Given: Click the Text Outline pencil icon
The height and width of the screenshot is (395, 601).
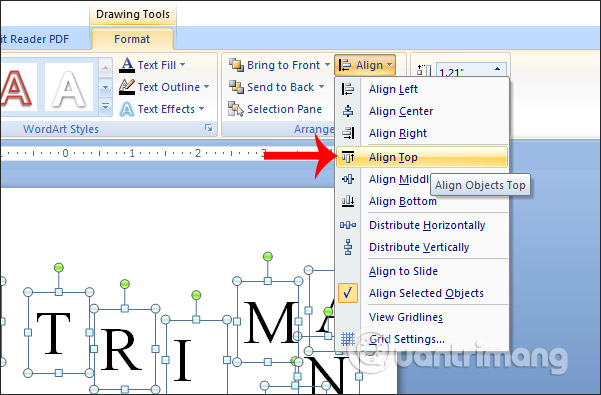Looking at the screenshot, I should click(127, 87).
